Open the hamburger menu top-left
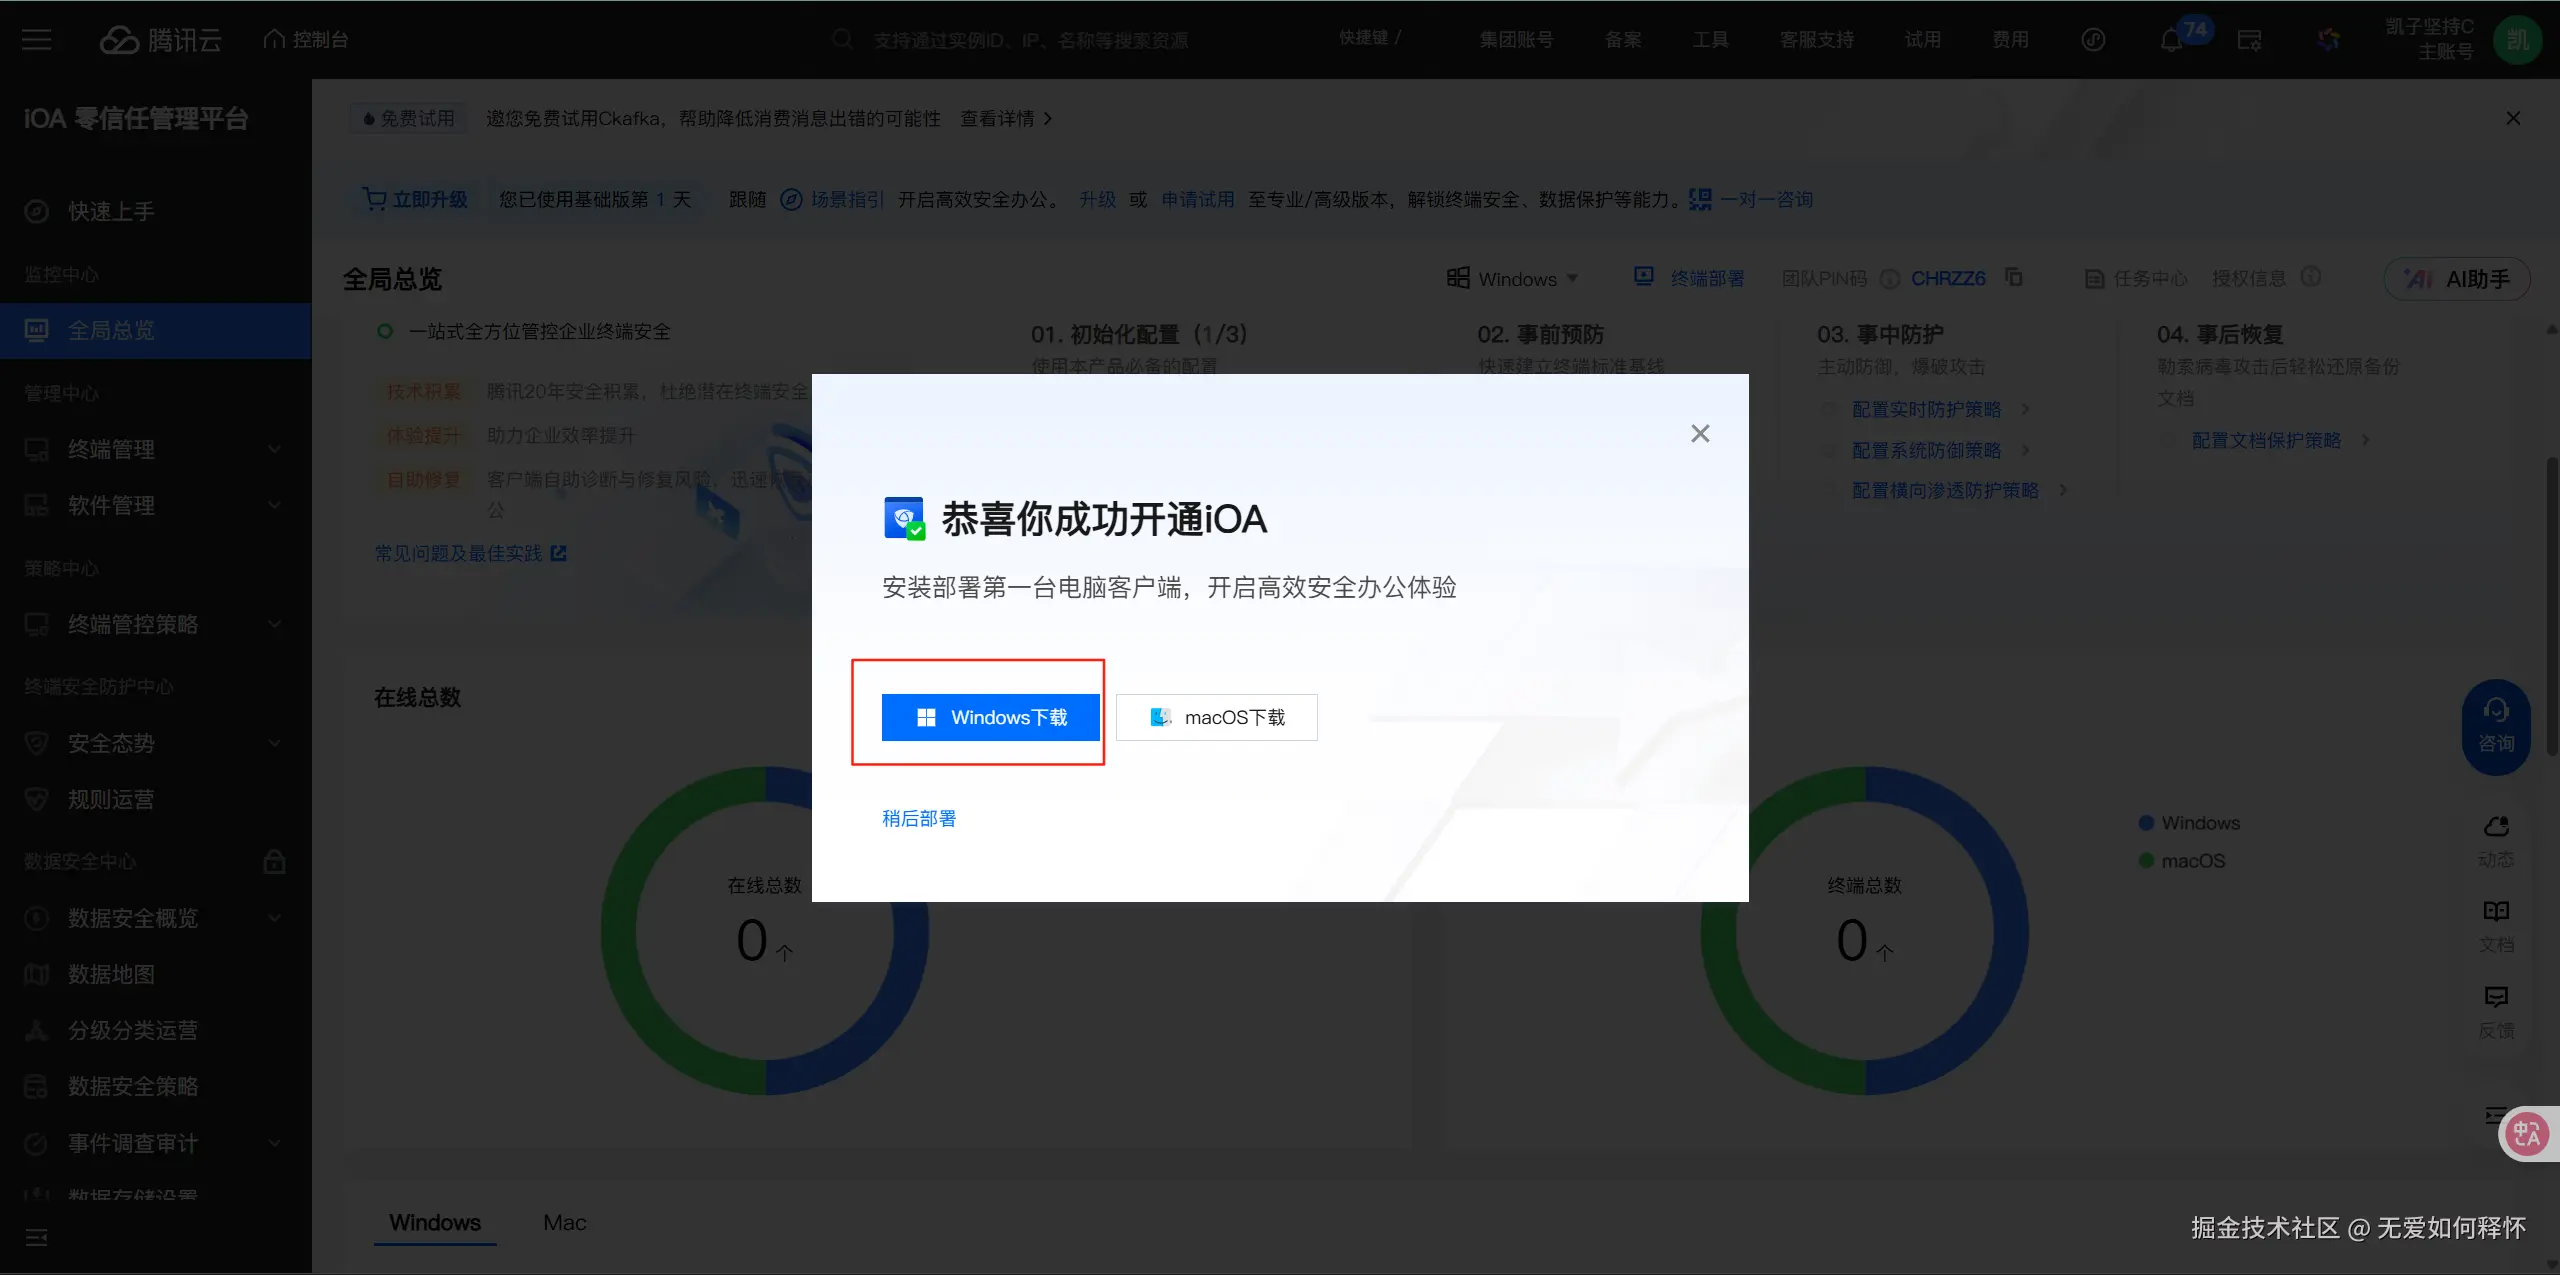Screen dimensions: 2560x1275 click(x=36, y=40)
